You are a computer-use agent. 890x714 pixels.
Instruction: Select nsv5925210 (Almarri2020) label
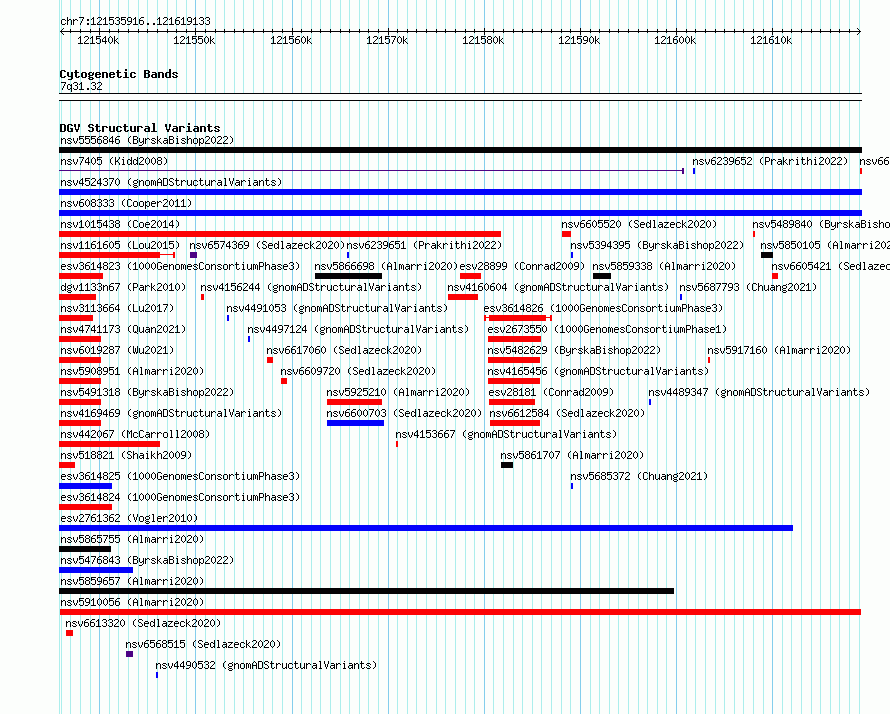pyautogui.click(x=398, y=392)
